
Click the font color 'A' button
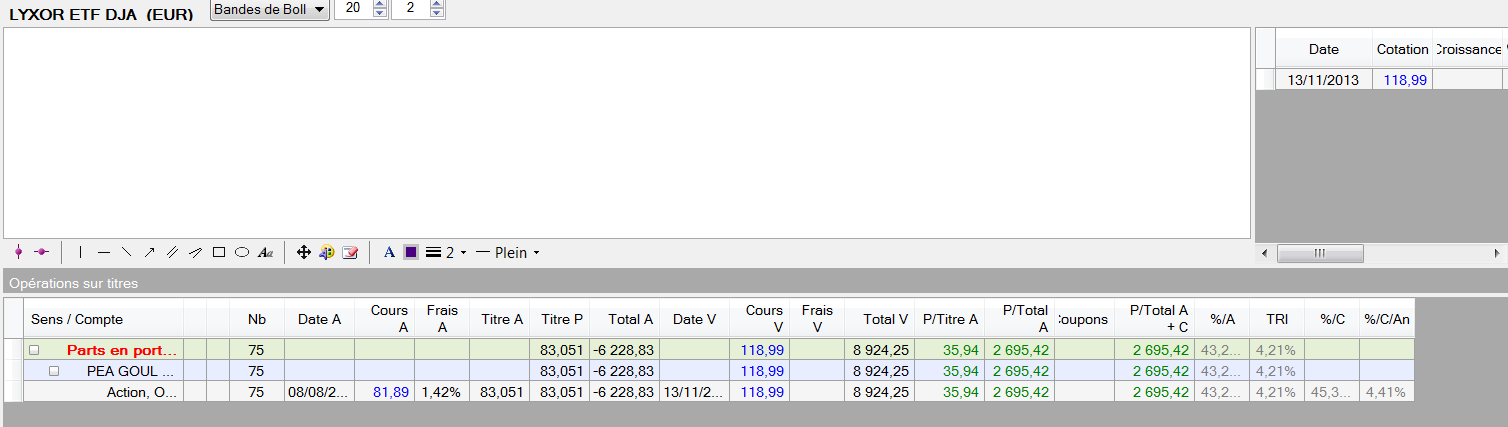point(389,253)
